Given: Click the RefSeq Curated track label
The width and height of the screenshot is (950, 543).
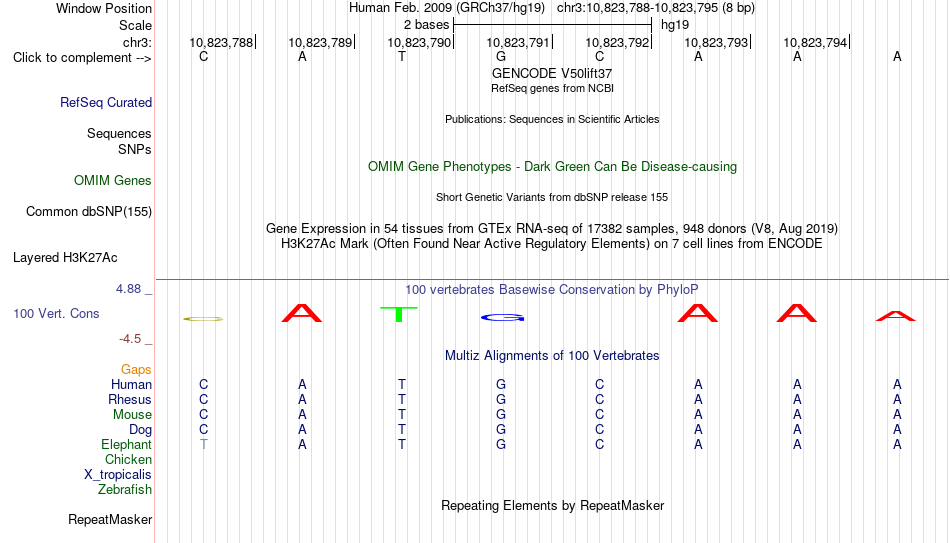Looking at the screenshot, I should coord(105,102).
